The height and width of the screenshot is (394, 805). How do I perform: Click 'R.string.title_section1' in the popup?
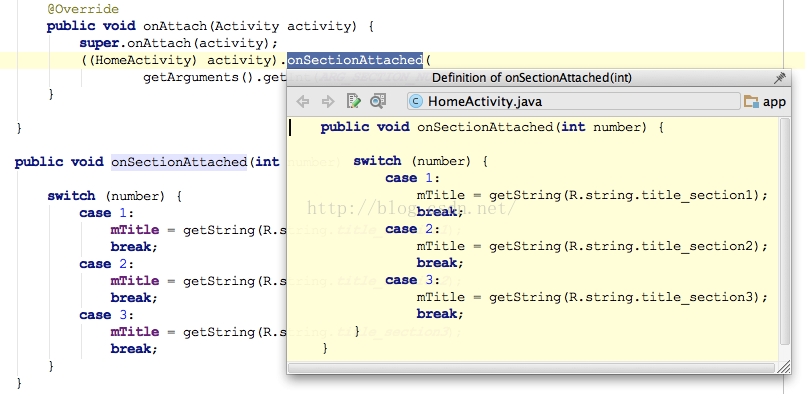click(661, 195)
